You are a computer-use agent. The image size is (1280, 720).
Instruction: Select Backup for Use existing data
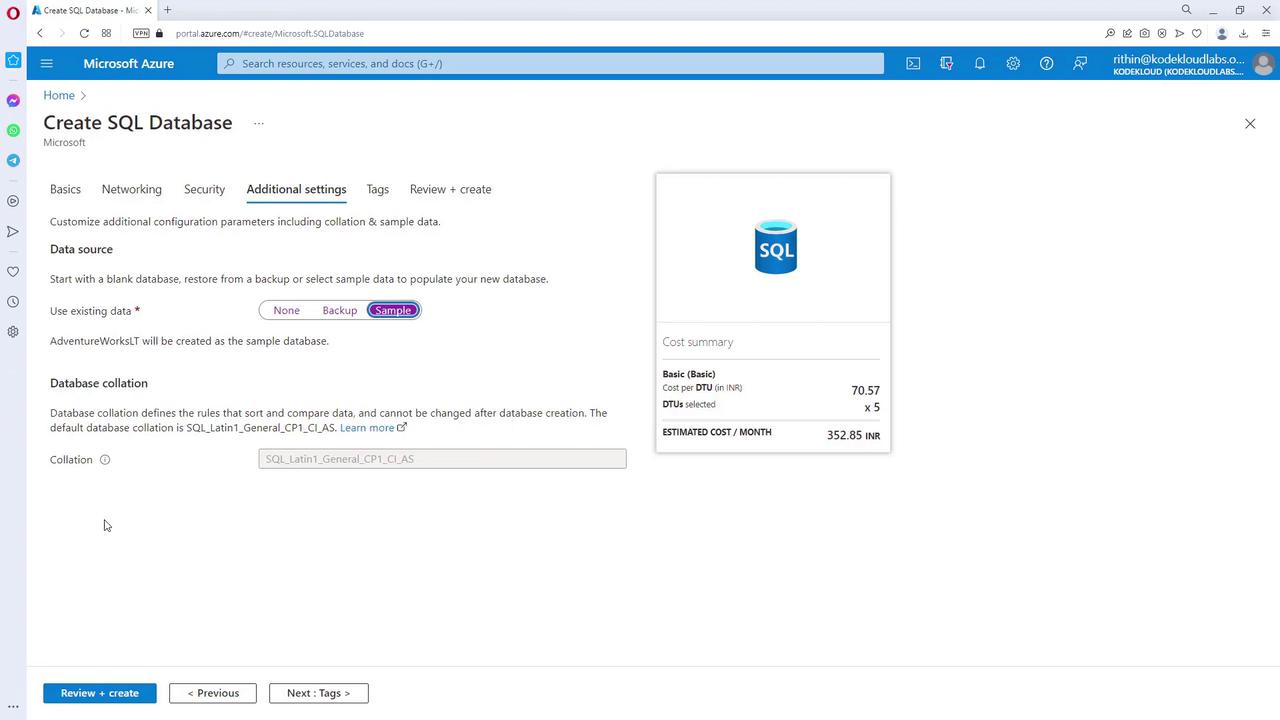pos(340,310)
